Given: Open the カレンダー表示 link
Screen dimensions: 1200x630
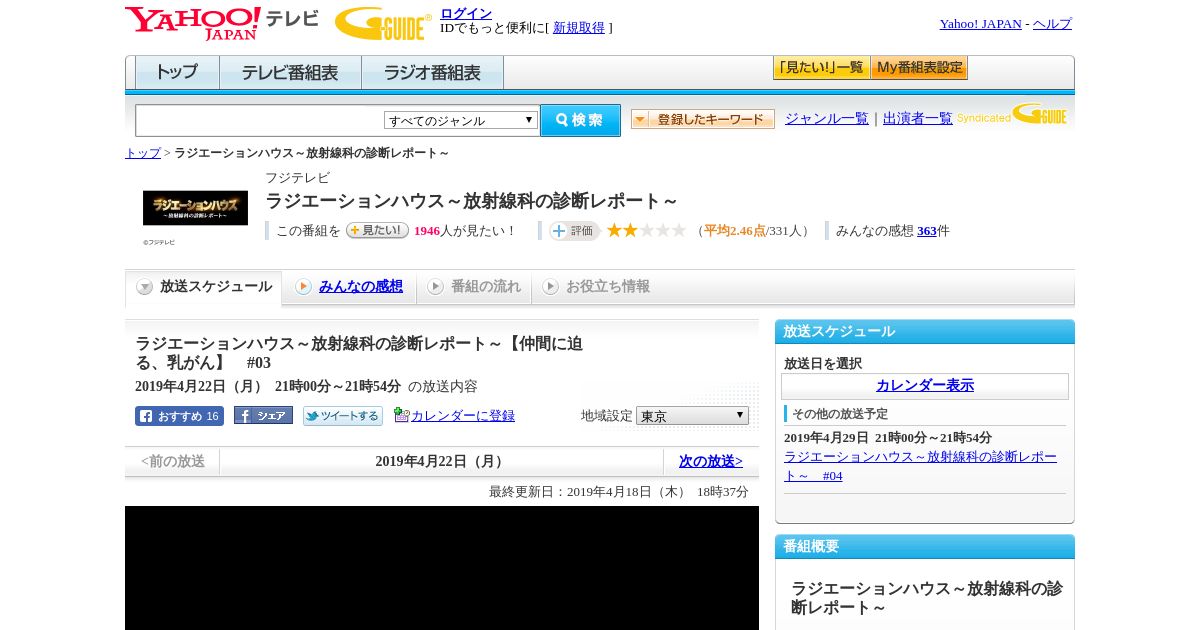Looking at the screenshot, I should click(x=925, y=386).
